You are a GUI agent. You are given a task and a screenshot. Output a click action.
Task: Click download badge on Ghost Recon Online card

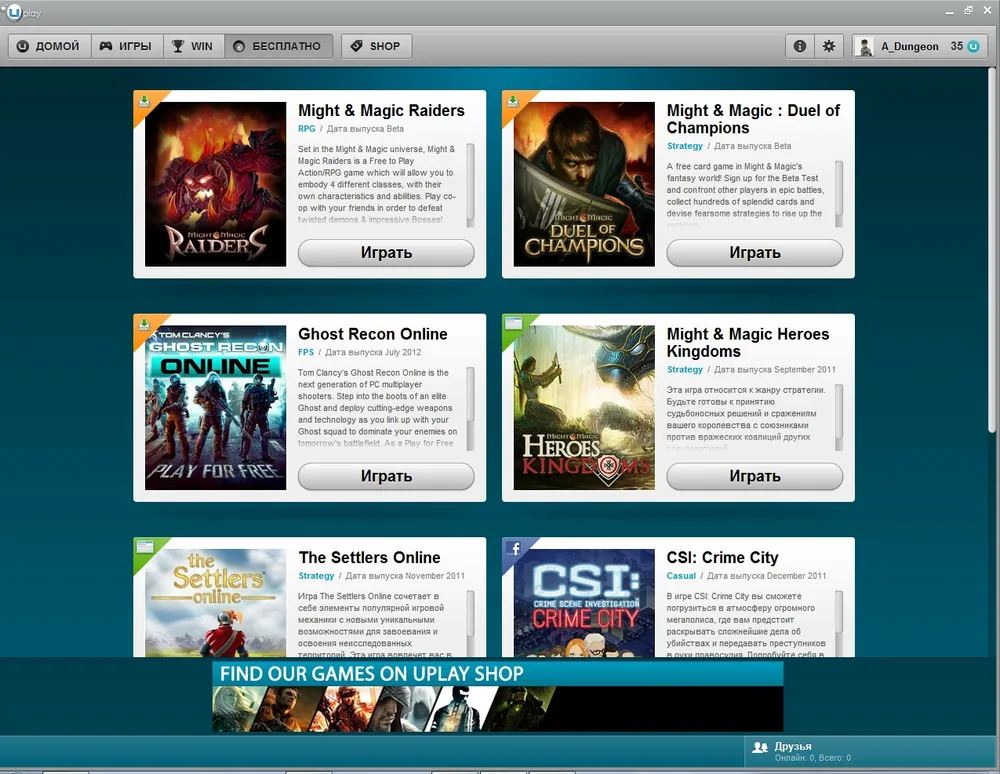tap(145, 325)
